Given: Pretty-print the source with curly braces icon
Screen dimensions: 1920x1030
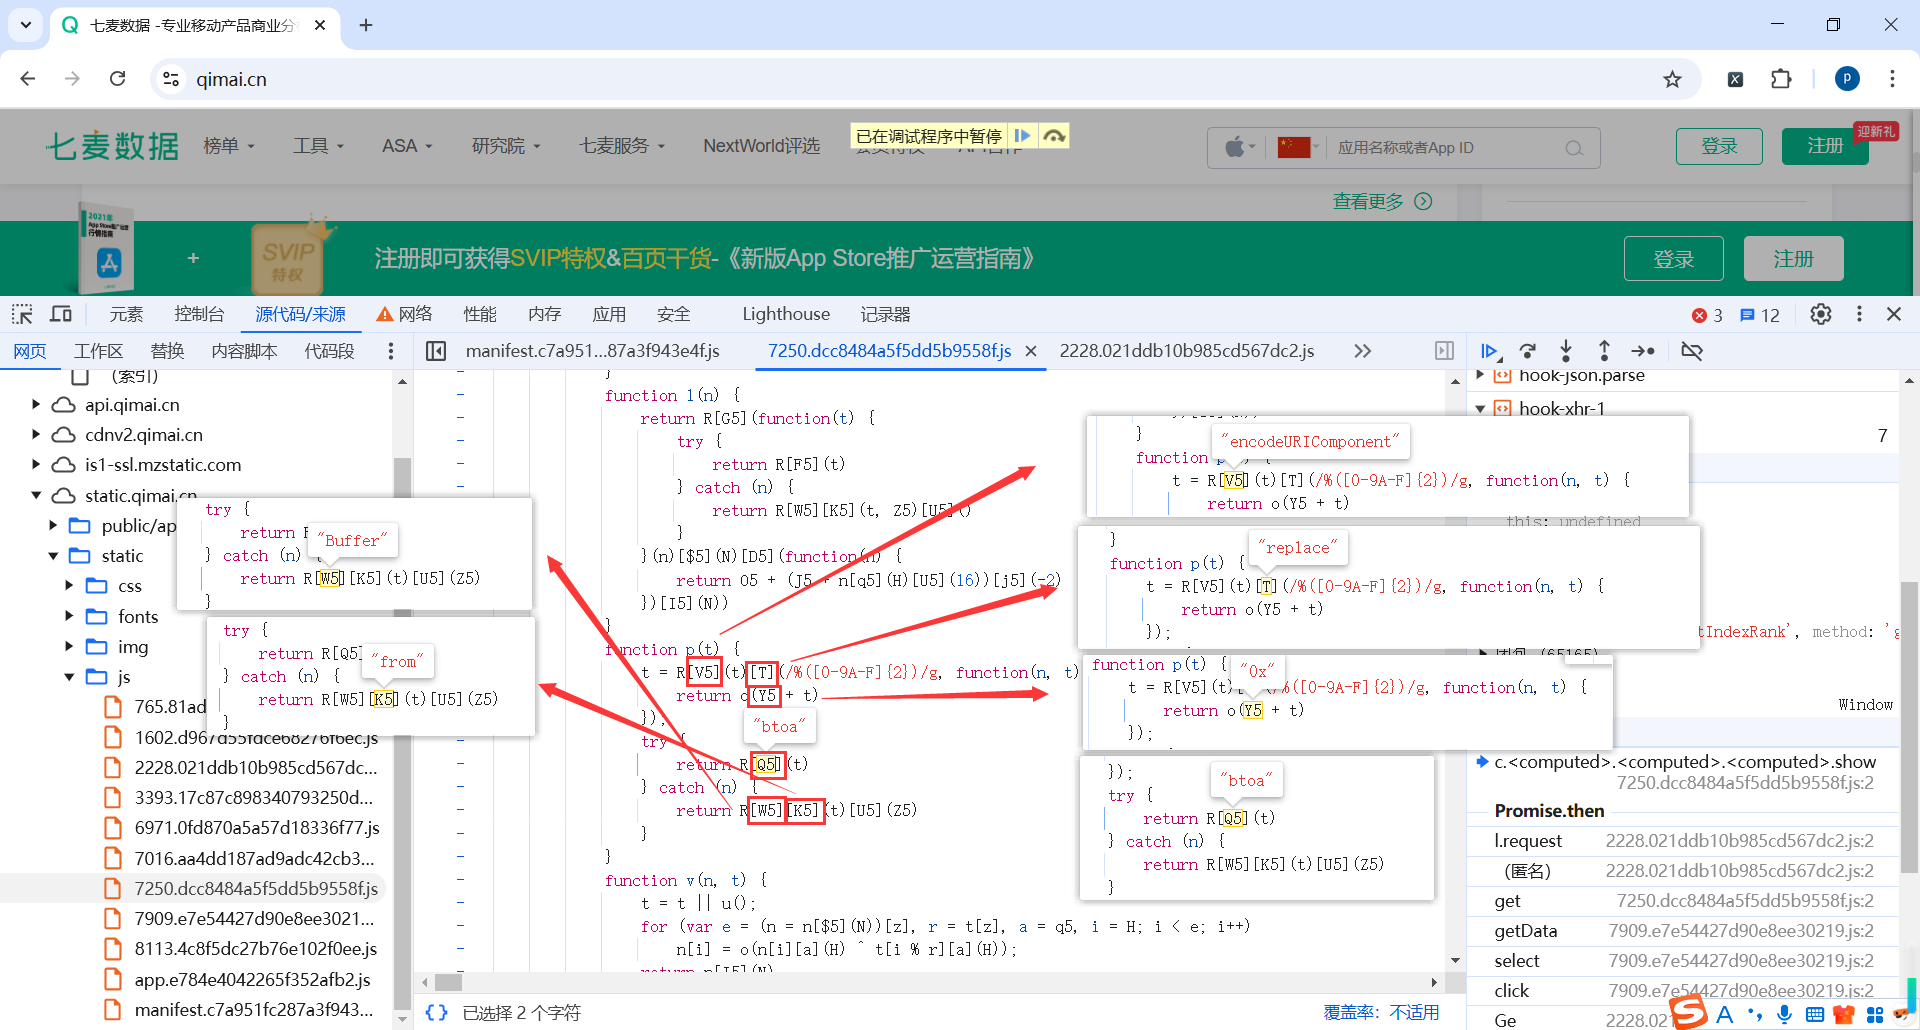Looking at the screenshot, I should (x=437, y=1012).
